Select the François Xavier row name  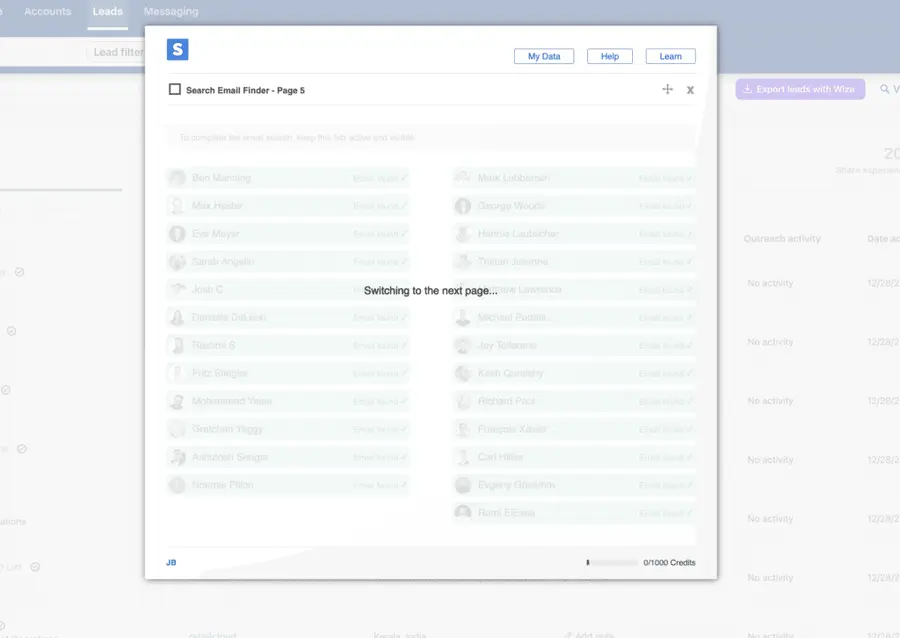pos(513,429)
